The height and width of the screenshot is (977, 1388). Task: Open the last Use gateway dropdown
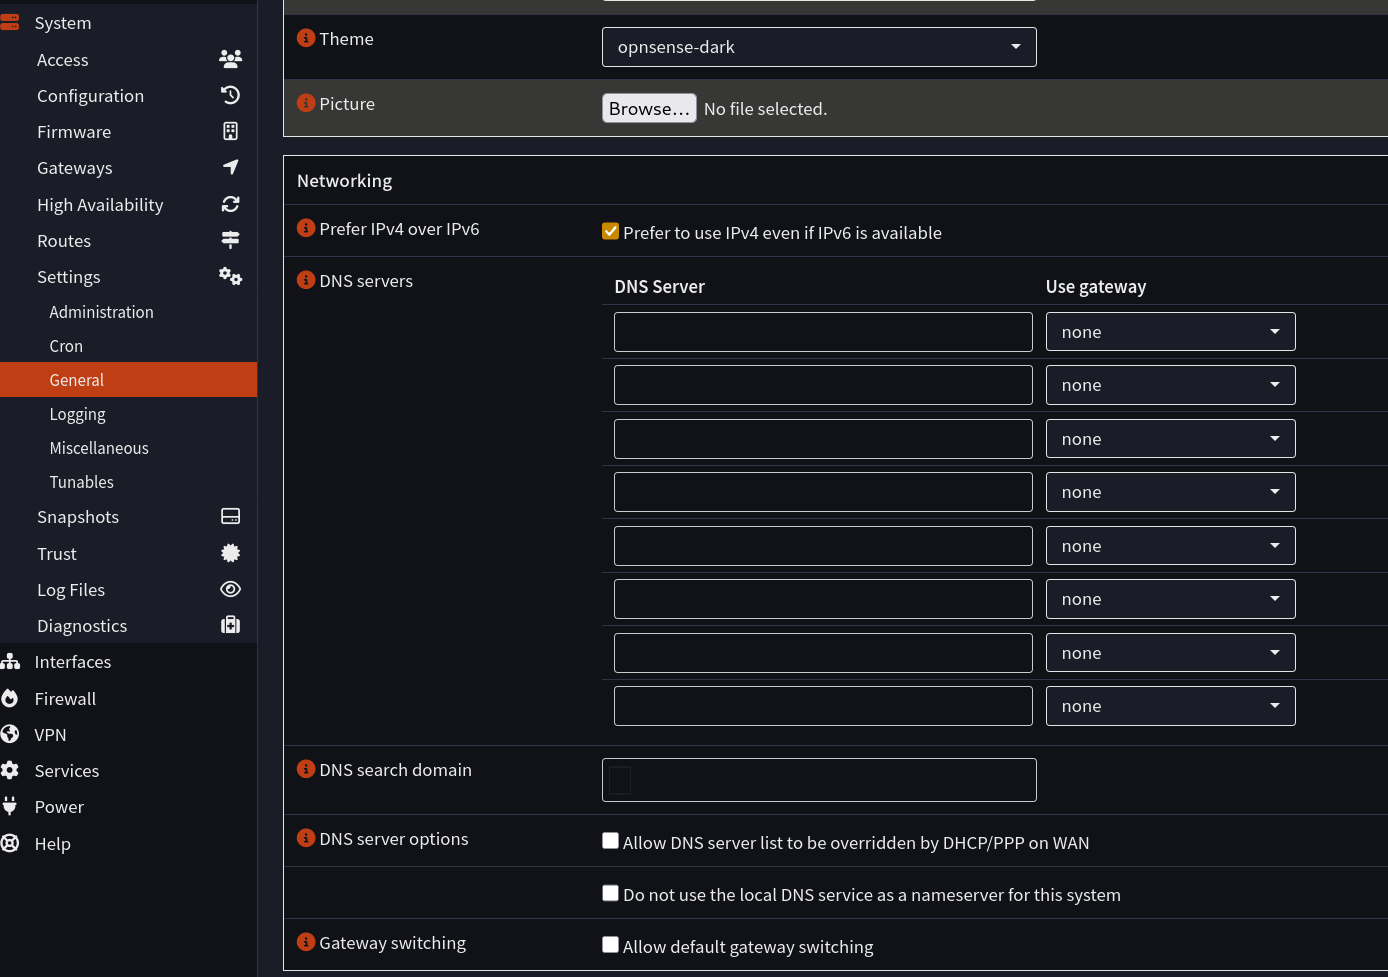click(x=1170, y=706)
